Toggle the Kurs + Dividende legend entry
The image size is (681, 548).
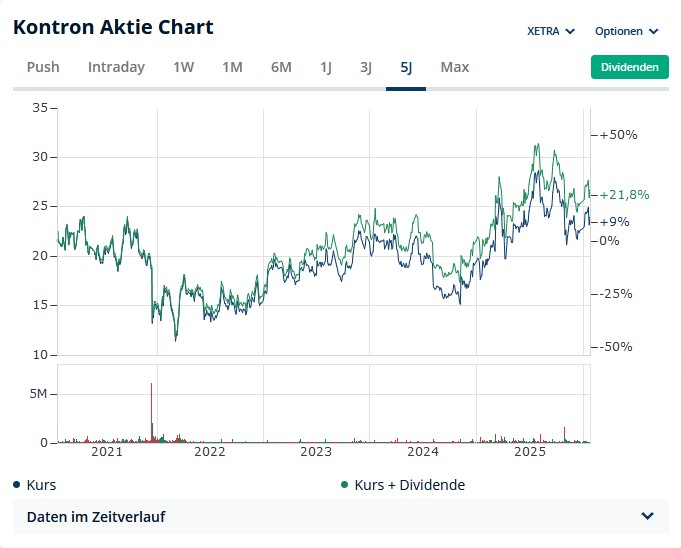(x=409, y=485)
